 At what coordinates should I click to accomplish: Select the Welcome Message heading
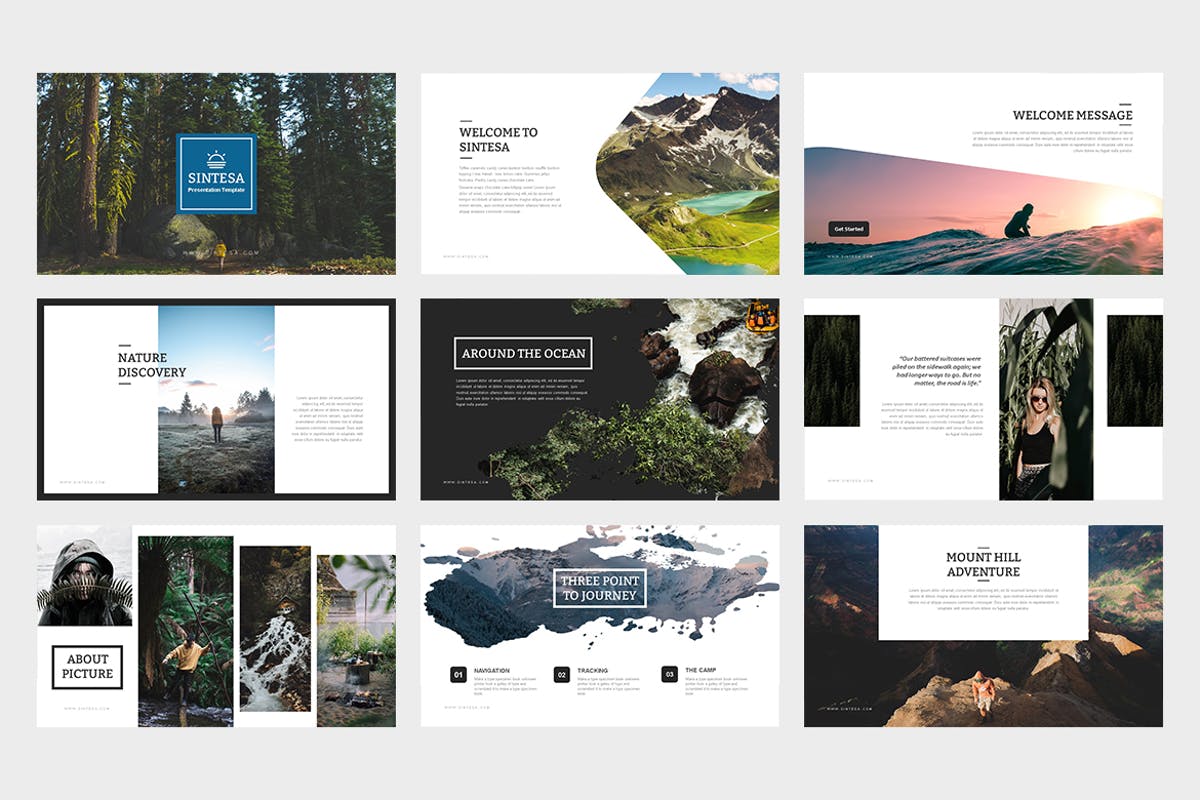1072,115
